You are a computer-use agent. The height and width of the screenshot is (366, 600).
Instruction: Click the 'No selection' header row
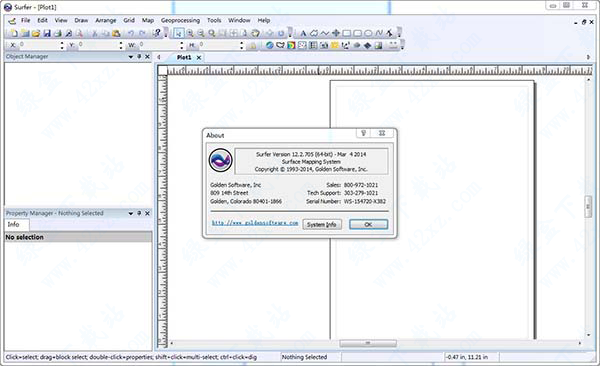78,237
